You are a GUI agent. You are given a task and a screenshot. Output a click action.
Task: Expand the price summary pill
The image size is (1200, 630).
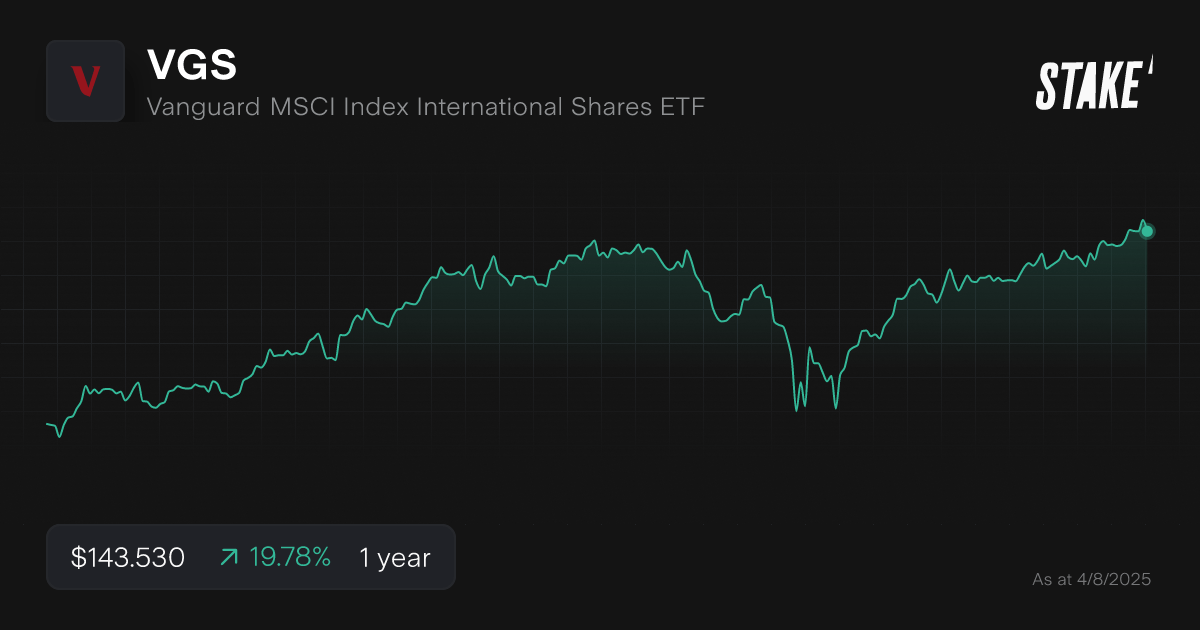(x=250, y=557)
